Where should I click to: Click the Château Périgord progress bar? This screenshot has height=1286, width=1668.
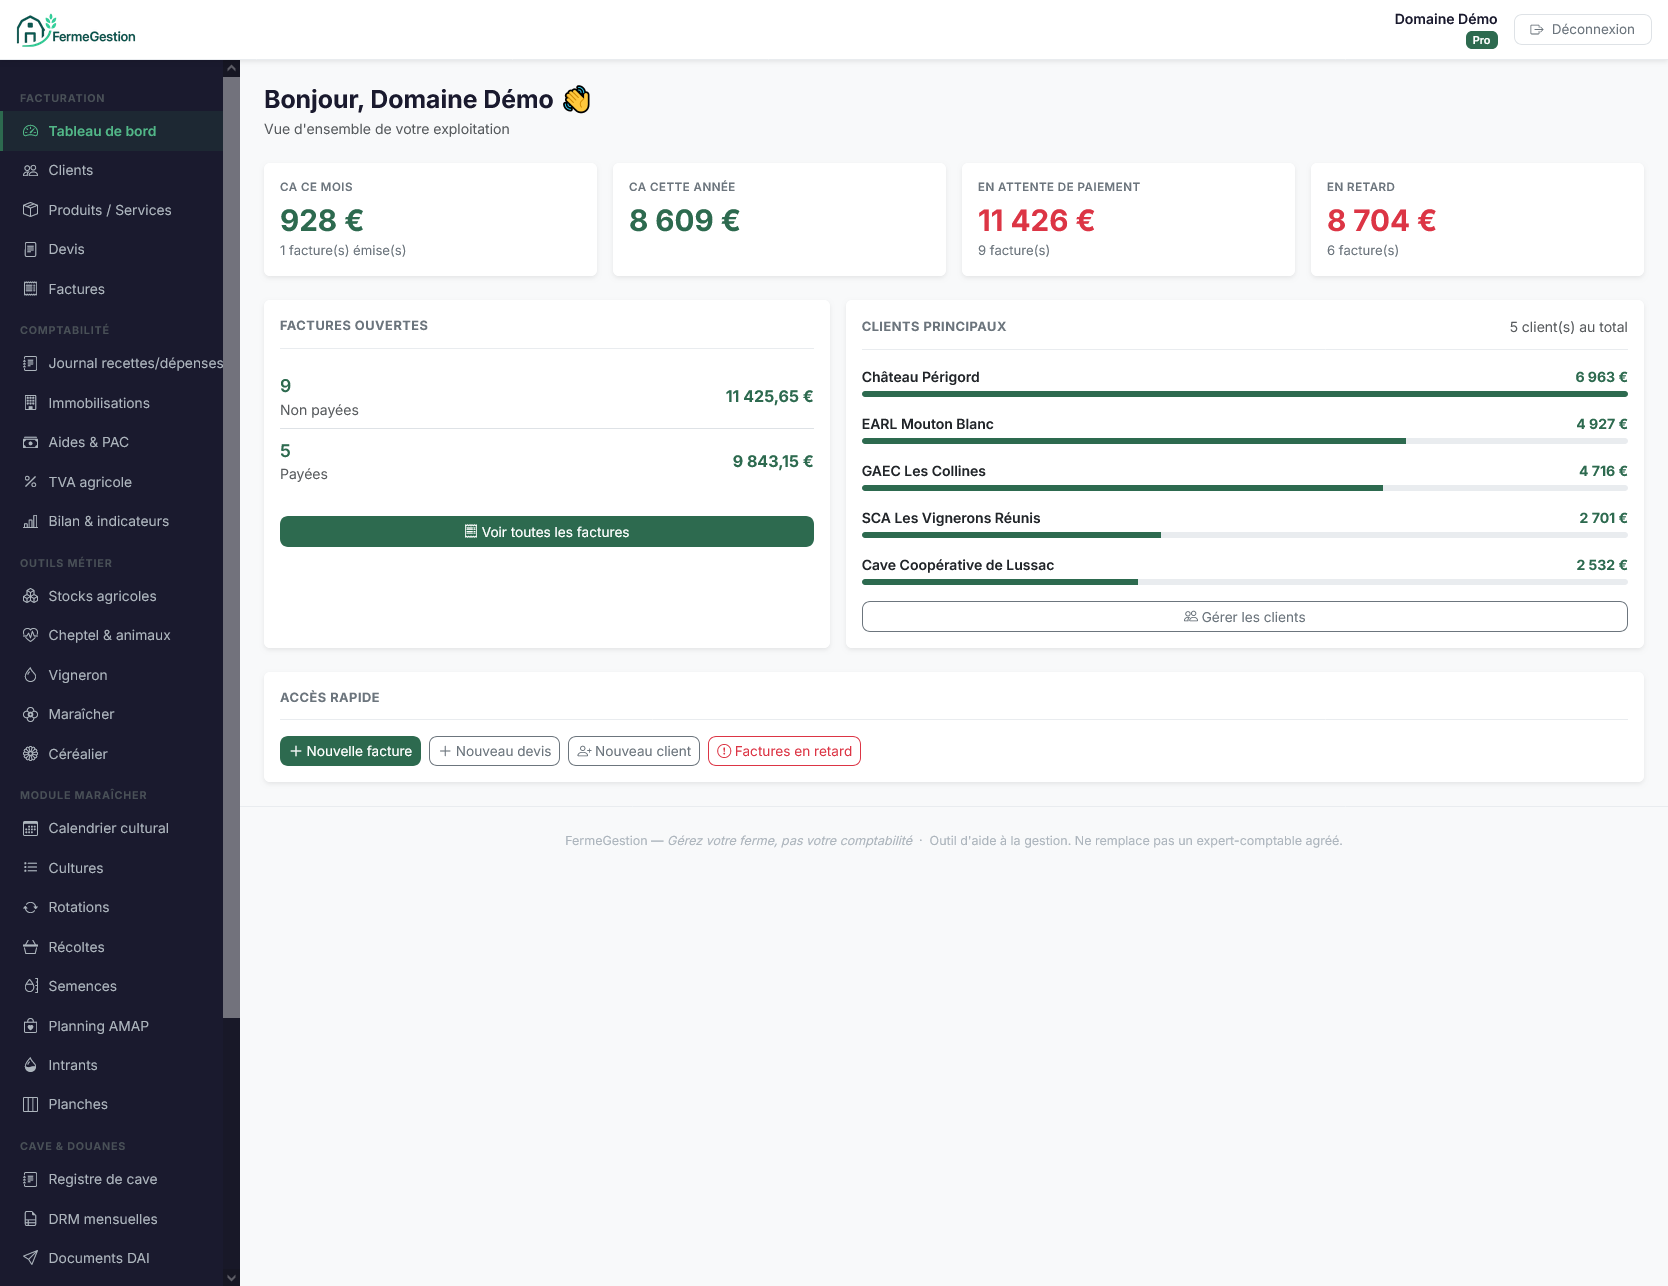click(1244, 394)
